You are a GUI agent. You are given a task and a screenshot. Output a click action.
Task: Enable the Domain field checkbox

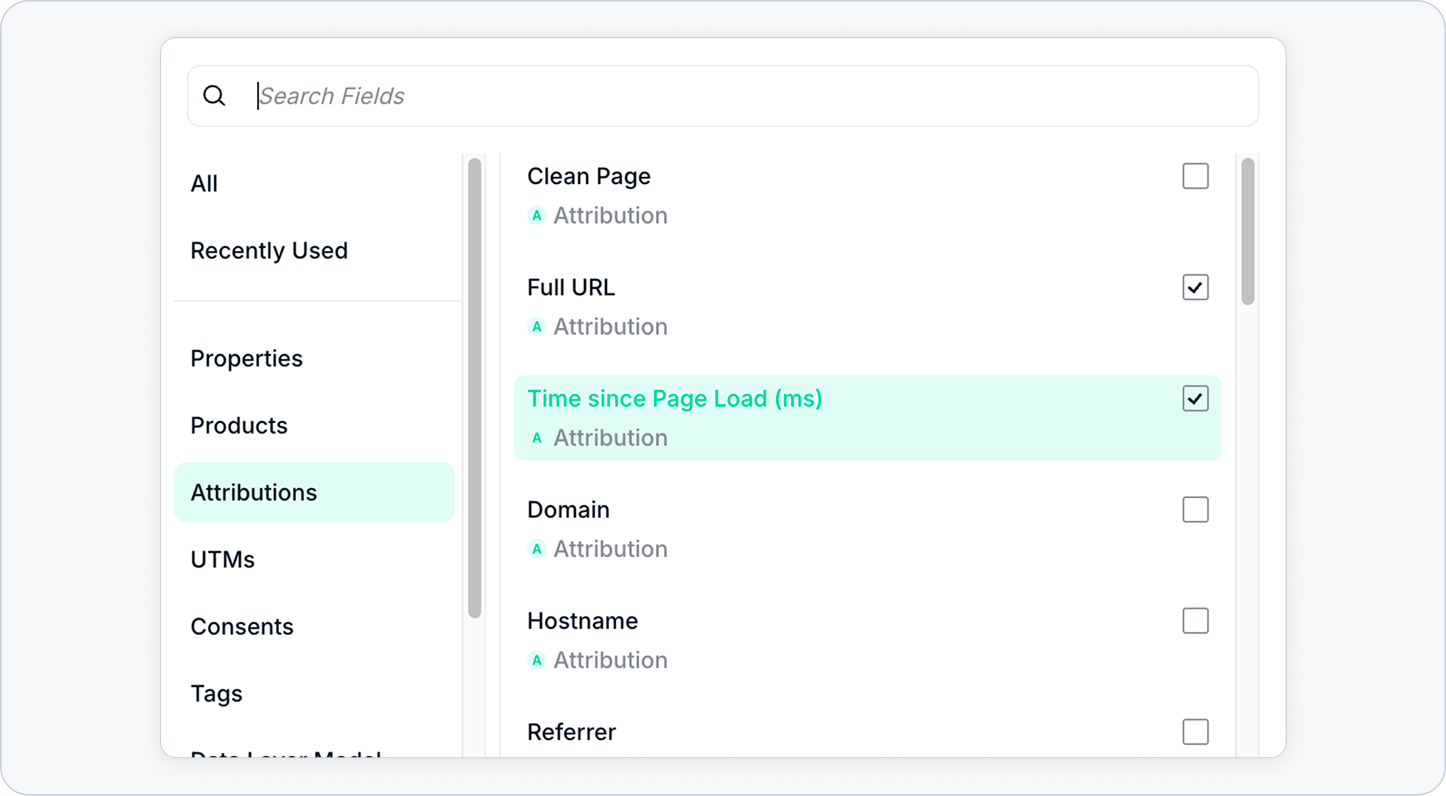pos(1196,509)
